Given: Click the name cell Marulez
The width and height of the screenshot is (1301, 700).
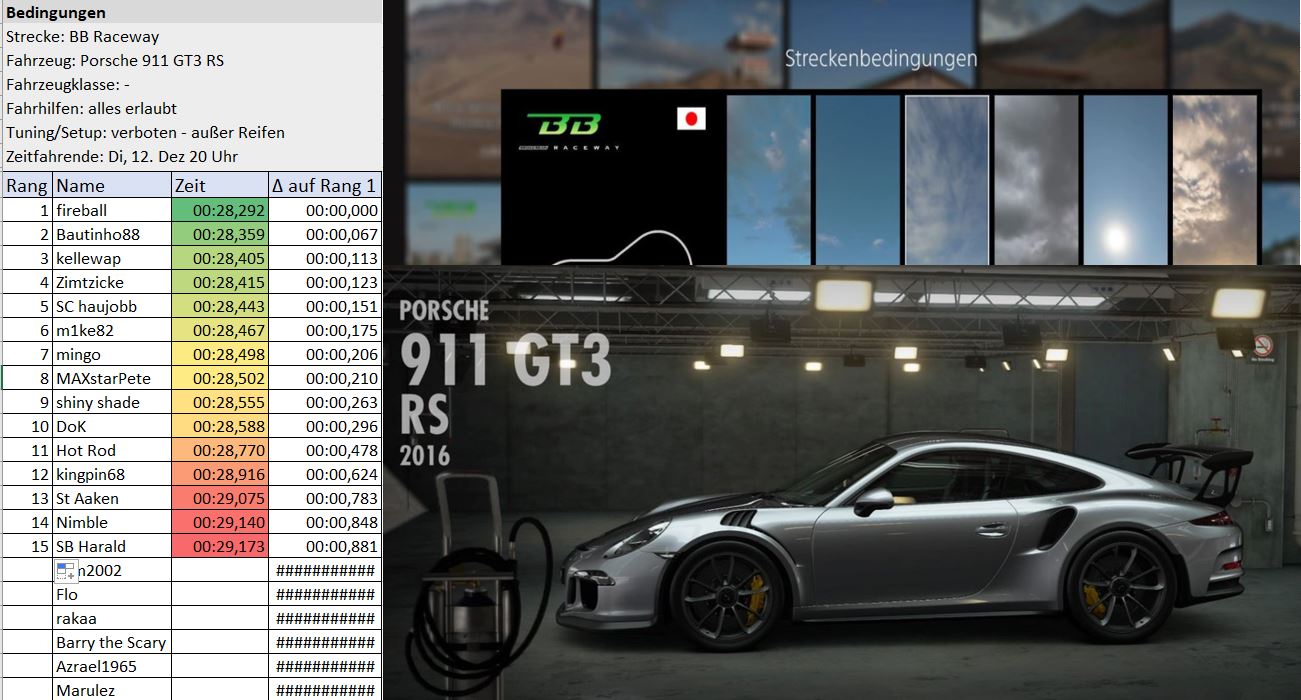Looking at the screenshot, I should tap(112, 690).
